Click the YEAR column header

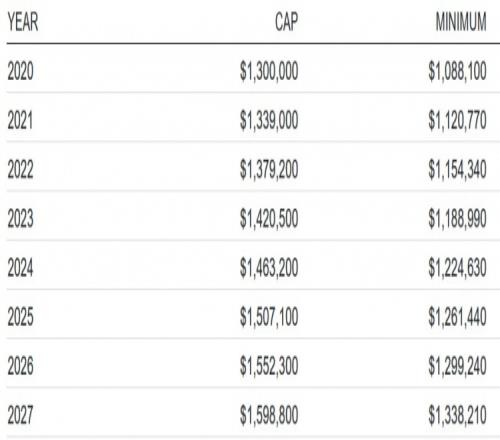(23, 22)
